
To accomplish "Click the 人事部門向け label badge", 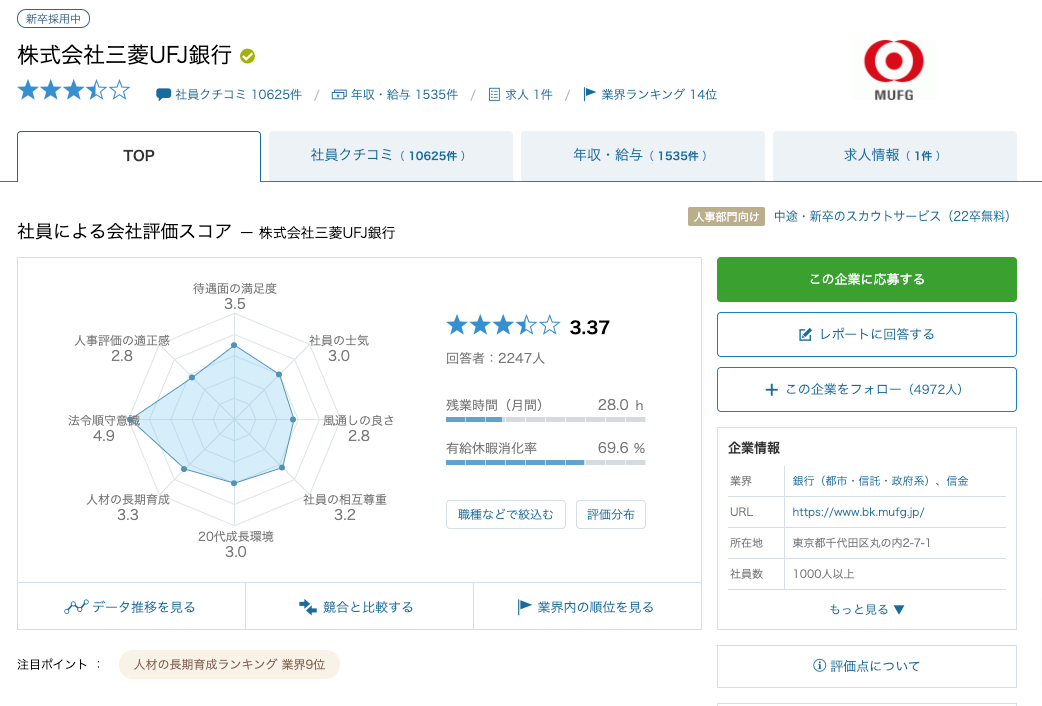I will [726, 217].
